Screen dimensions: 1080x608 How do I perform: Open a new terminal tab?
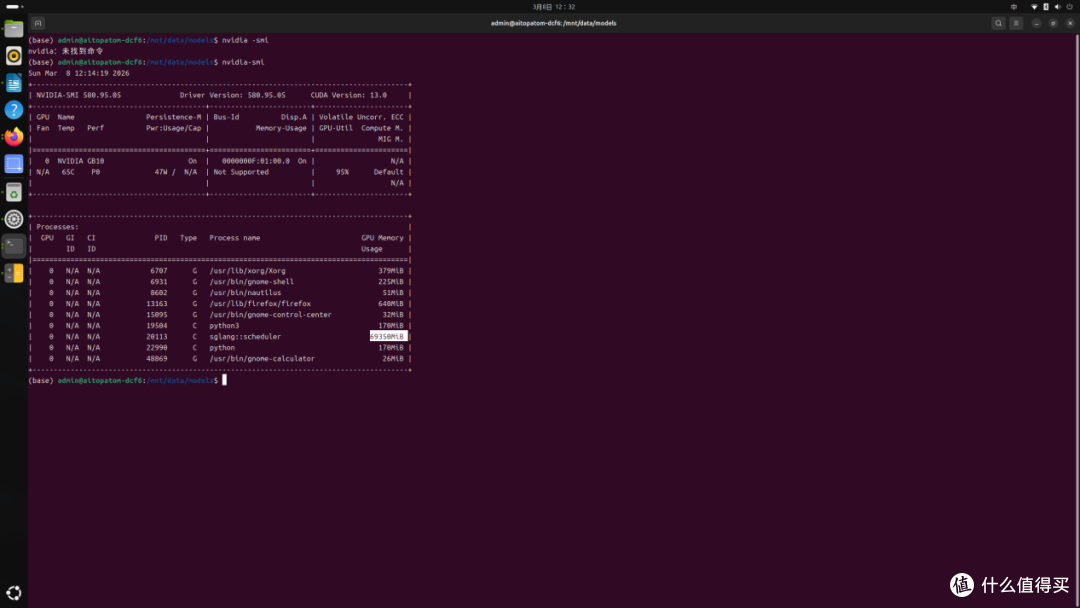(x=38, y=23)
